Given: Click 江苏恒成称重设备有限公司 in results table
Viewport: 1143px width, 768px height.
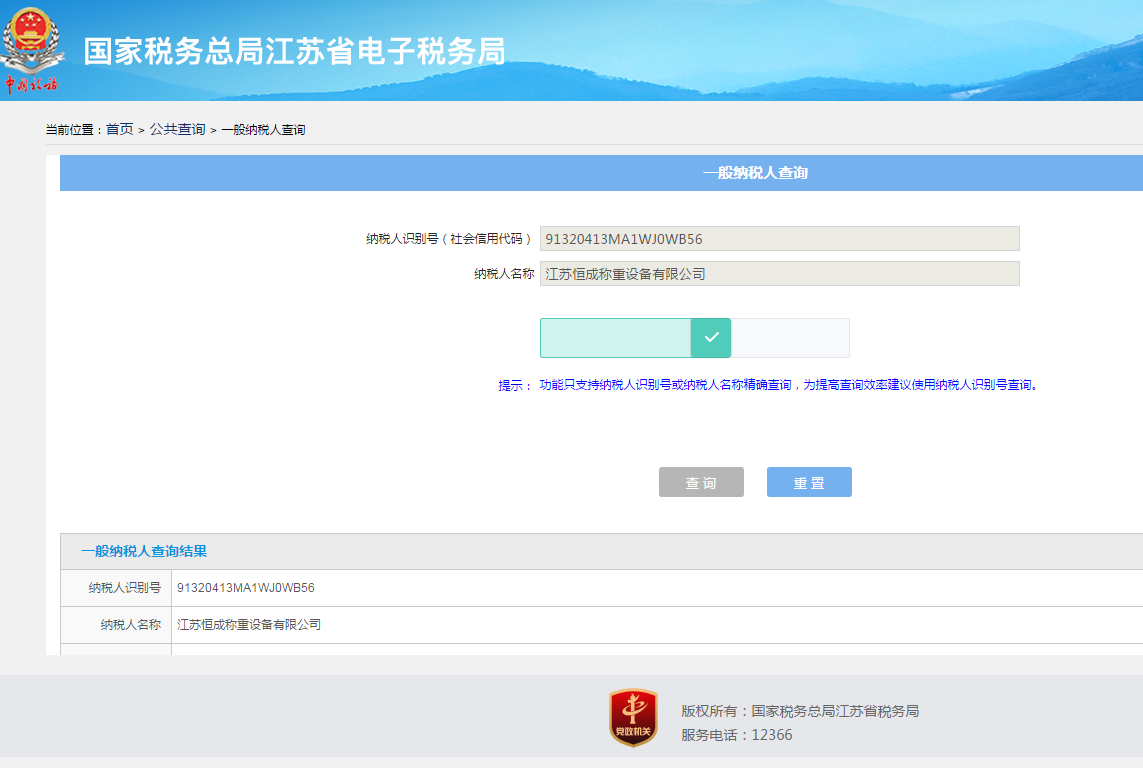Looking at the screenshot, I should tap(250, 624).
